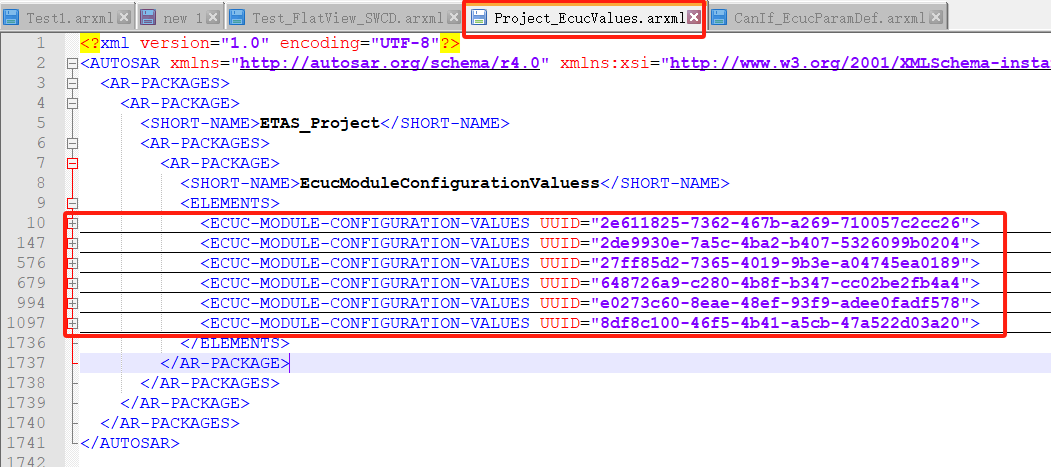Switch to the Test1.arxml tab
The width and height of the screenshot is (1051, 467).
(67, 17)
